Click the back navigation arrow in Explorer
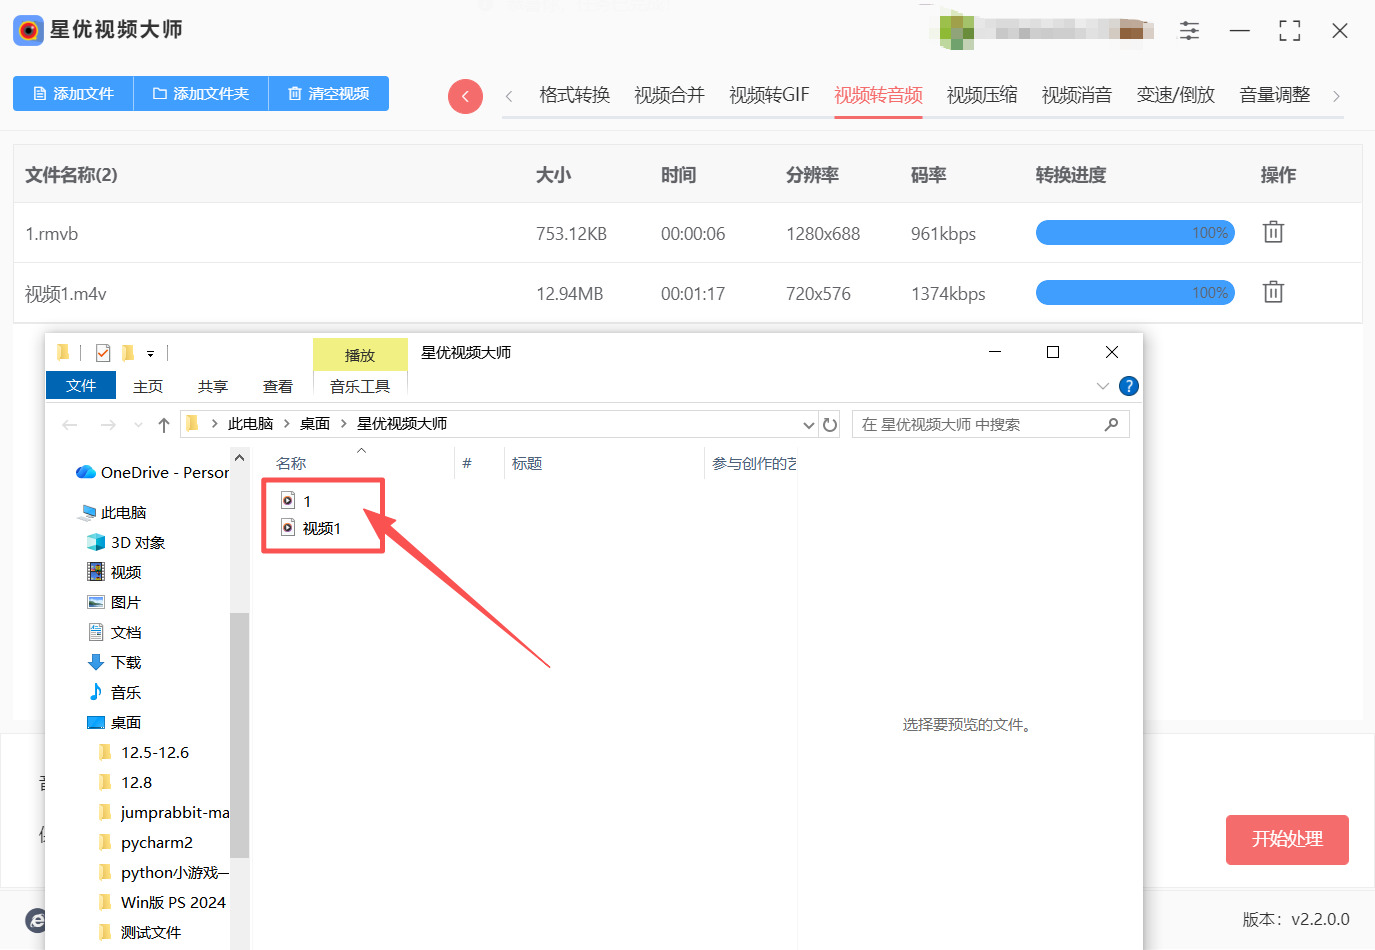This screenshot has width=1375, height=950. click(x=69, y=423)
